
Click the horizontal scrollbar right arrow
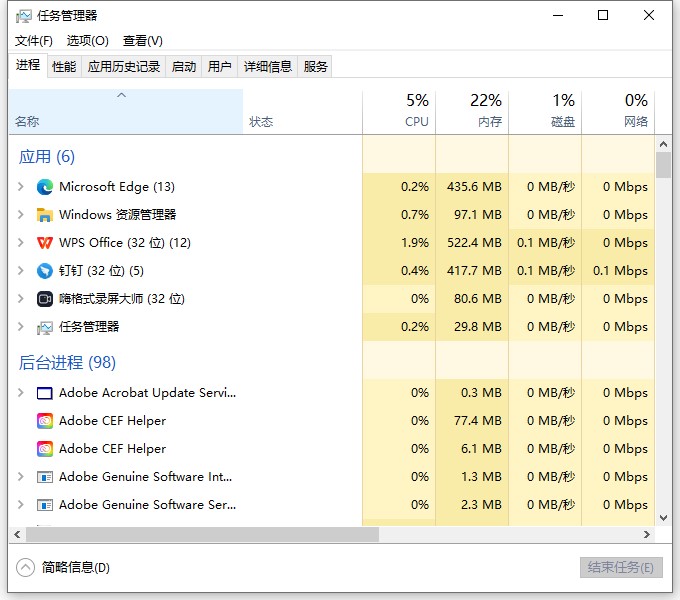tap(647, 535)
